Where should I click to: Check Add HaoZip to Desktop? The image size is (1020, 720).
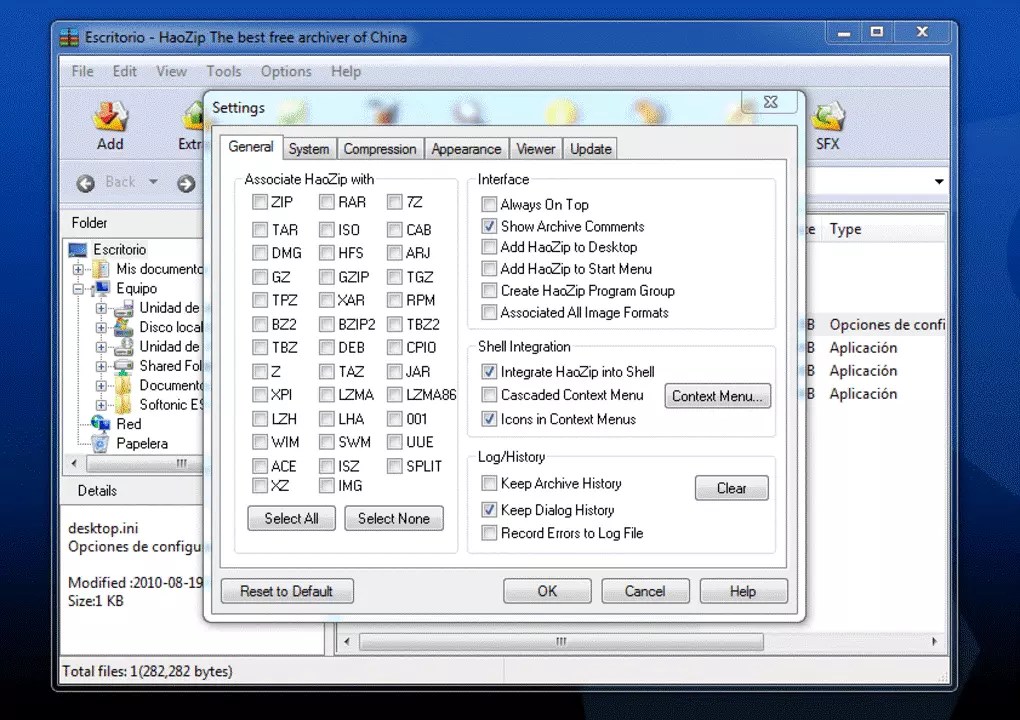(489, 247)
